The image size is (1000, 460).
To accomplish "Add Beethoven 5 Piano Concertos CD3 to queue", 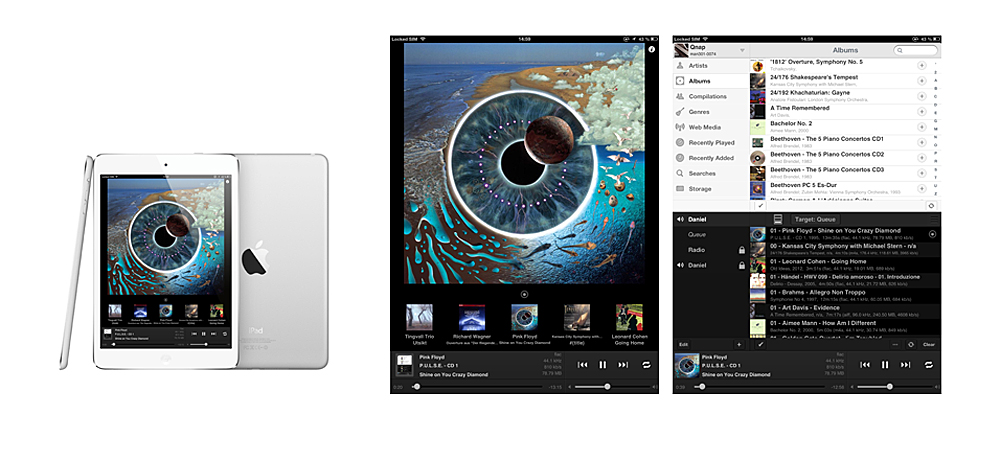I will pos(922,173).
